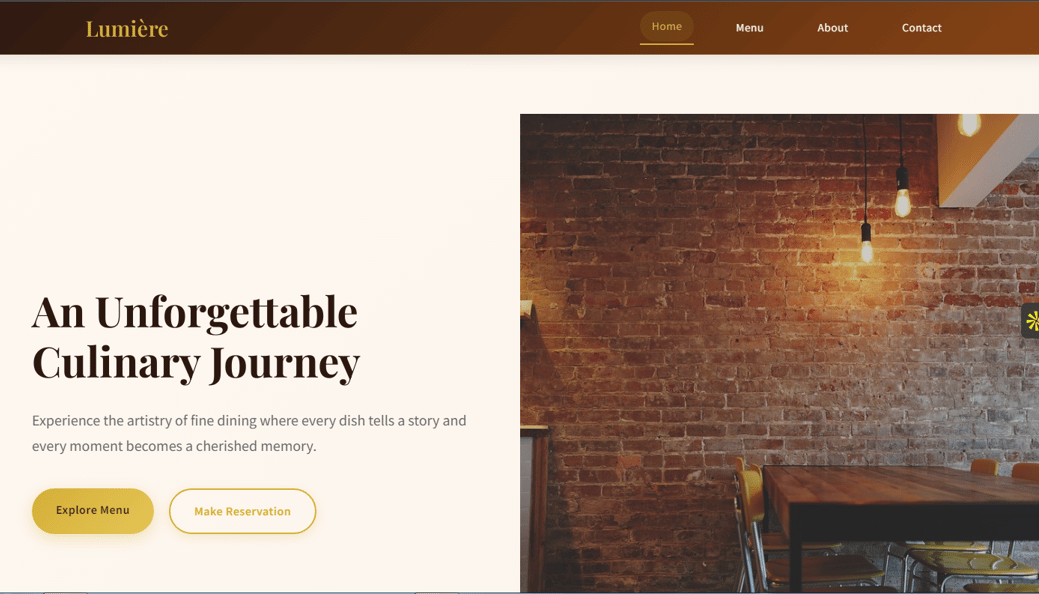Click the gold underline beneath Home tab

pos(667,44)
